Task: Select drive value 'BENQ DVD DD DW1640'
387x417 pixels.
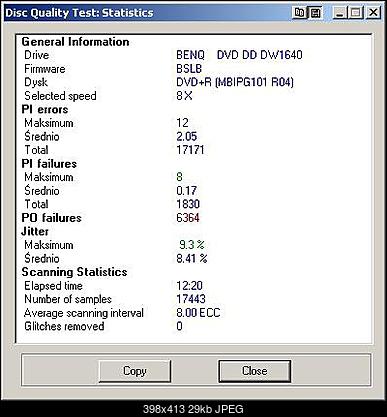Action: (239, 55)
